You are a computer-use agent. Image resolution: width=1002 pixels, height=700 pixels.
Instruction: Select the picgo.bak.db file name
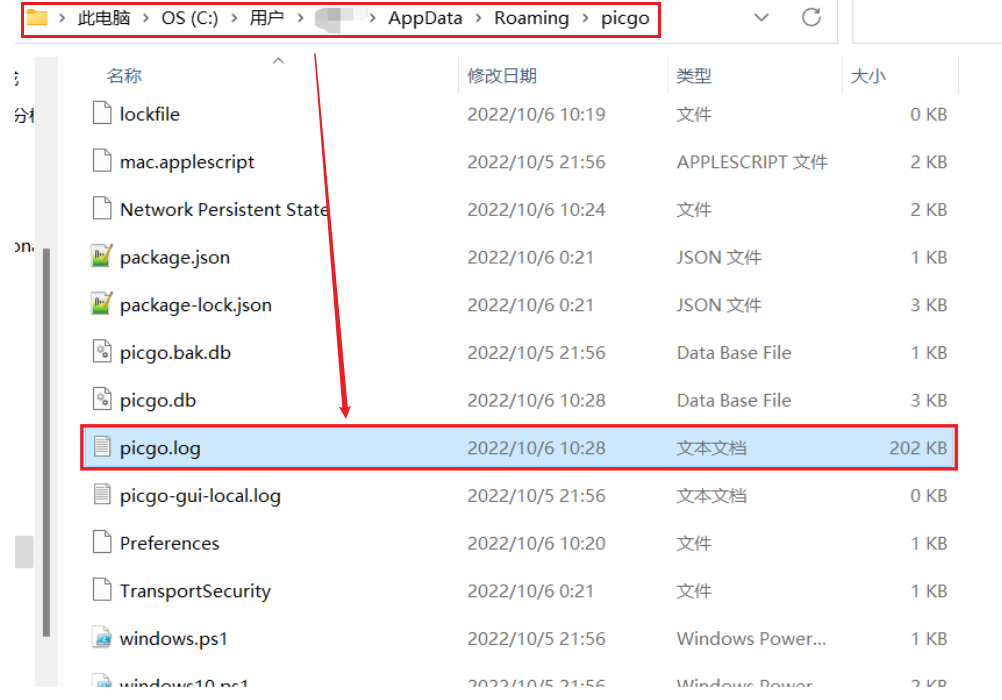tap(176, 353)
